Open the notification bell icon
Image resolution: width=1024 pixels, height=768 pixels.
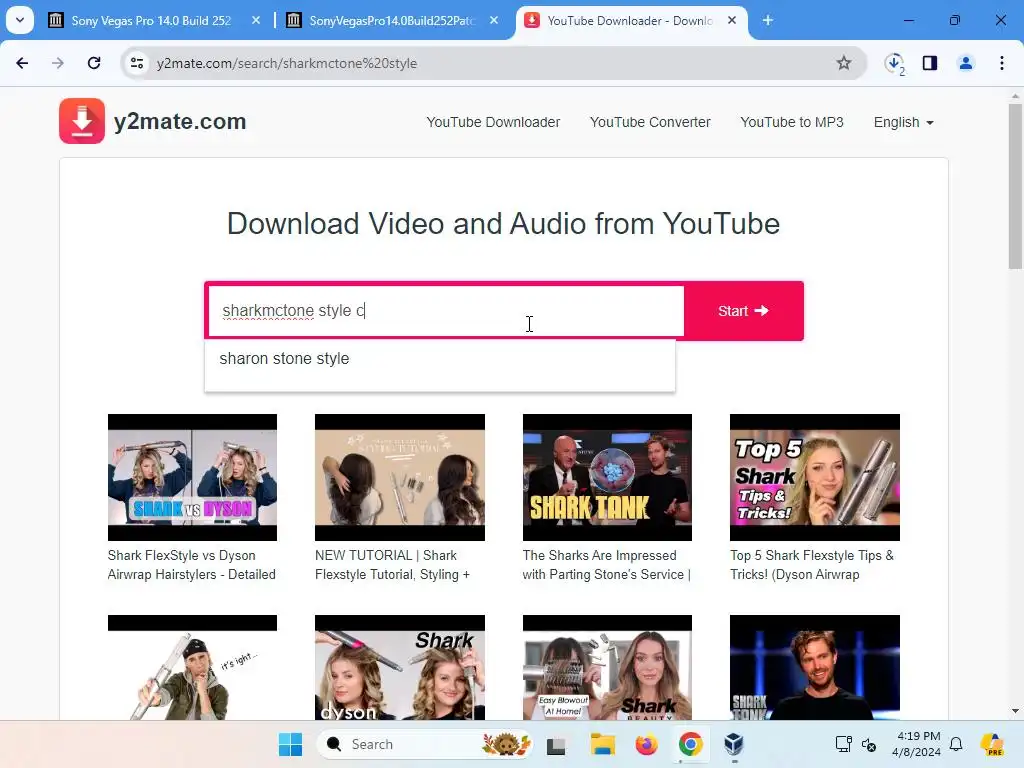(x=956, y=744)
